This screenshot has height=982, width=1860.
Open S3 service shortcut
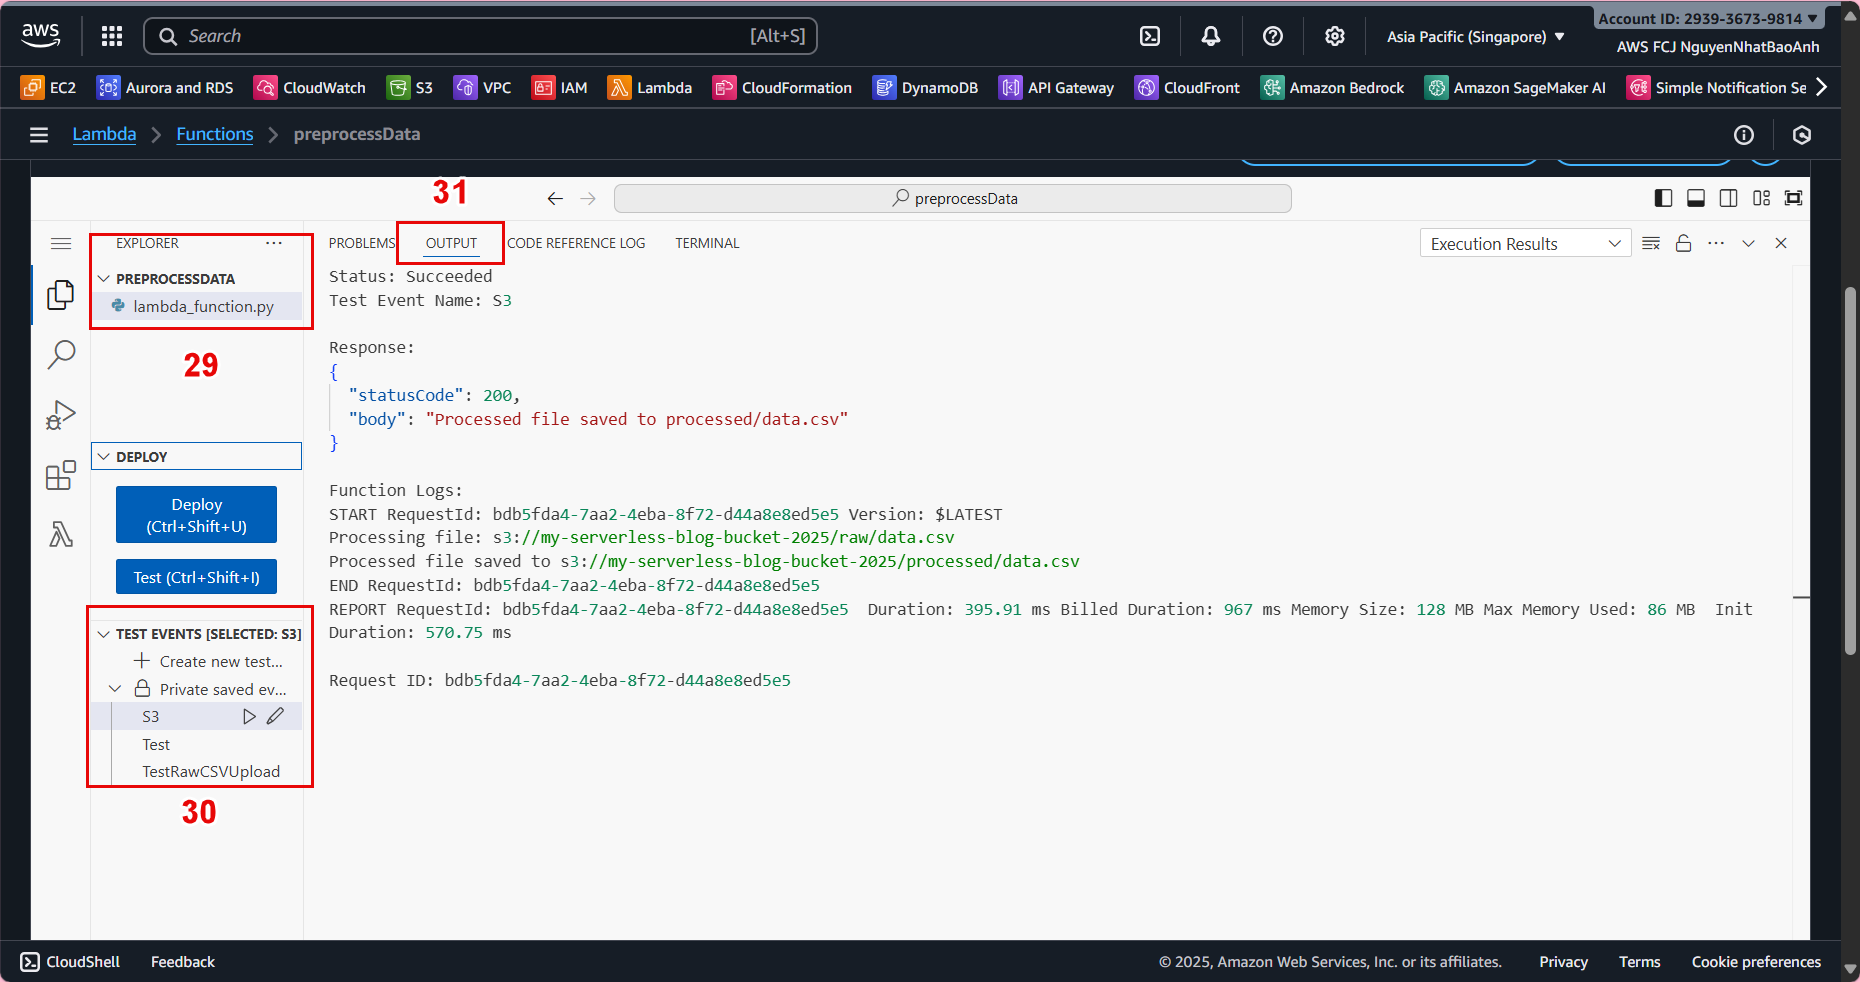410,88
